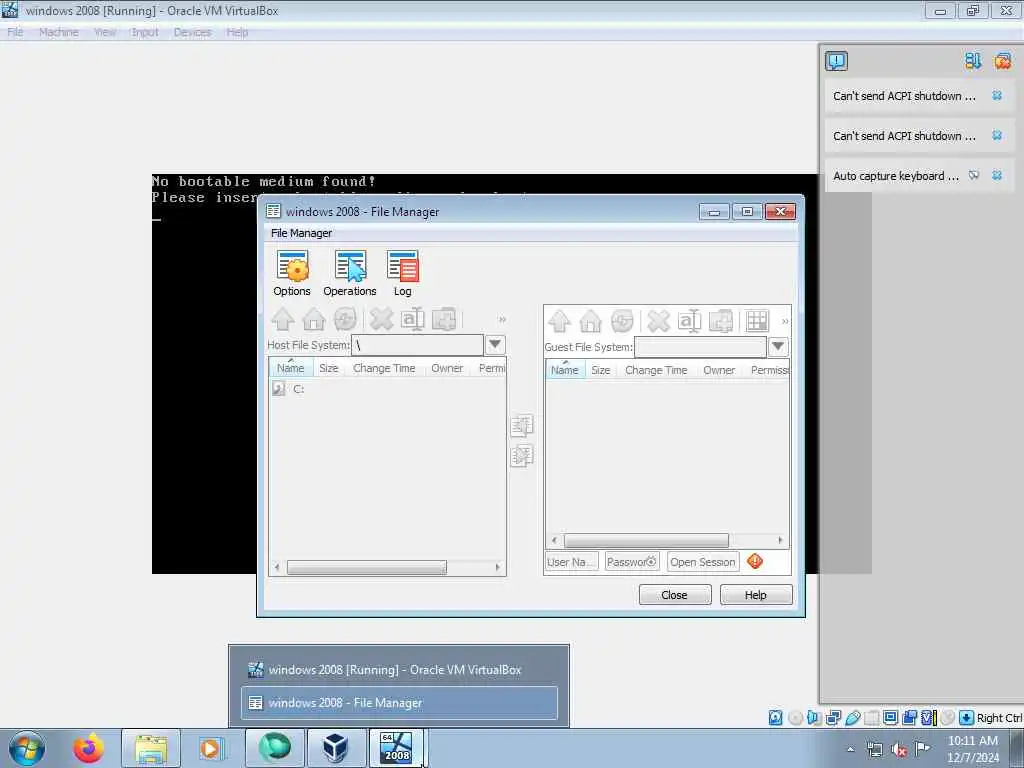Open the Input menu in VirtualBox window
This screenshot has width=1024, height=768.
pos(144,32)
